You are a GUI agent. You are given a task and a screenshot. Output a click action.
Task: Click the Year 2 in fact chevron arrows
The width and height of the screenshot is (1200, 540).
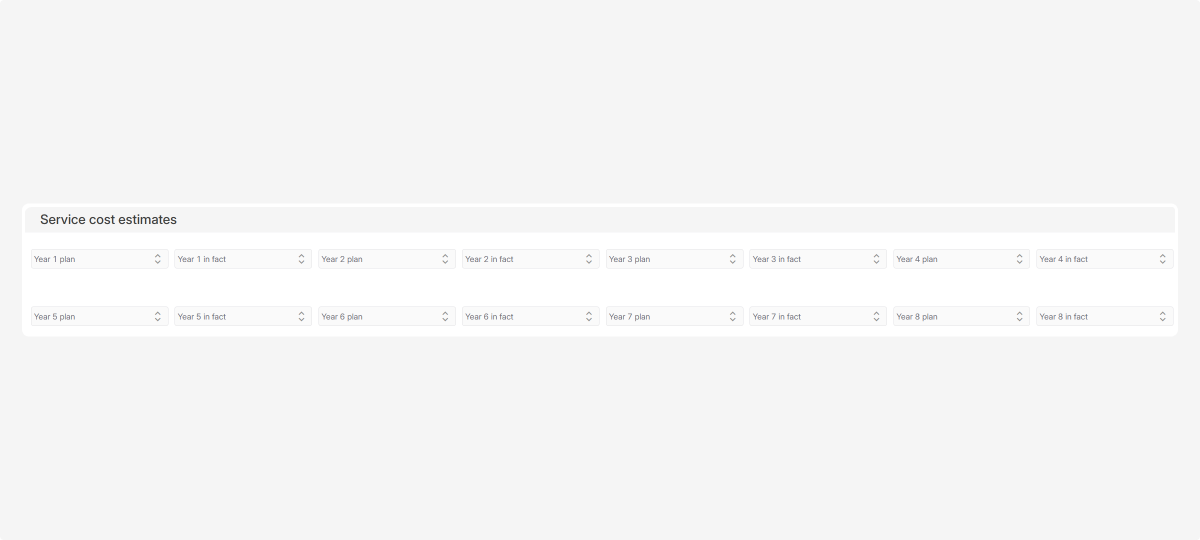(x=589, y=259)
